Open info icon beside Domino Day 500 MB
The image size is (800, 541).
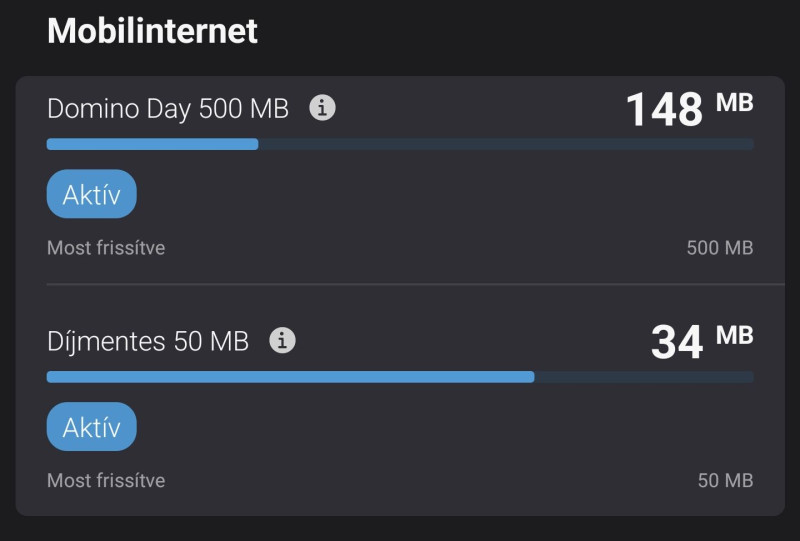click(322, 108)
